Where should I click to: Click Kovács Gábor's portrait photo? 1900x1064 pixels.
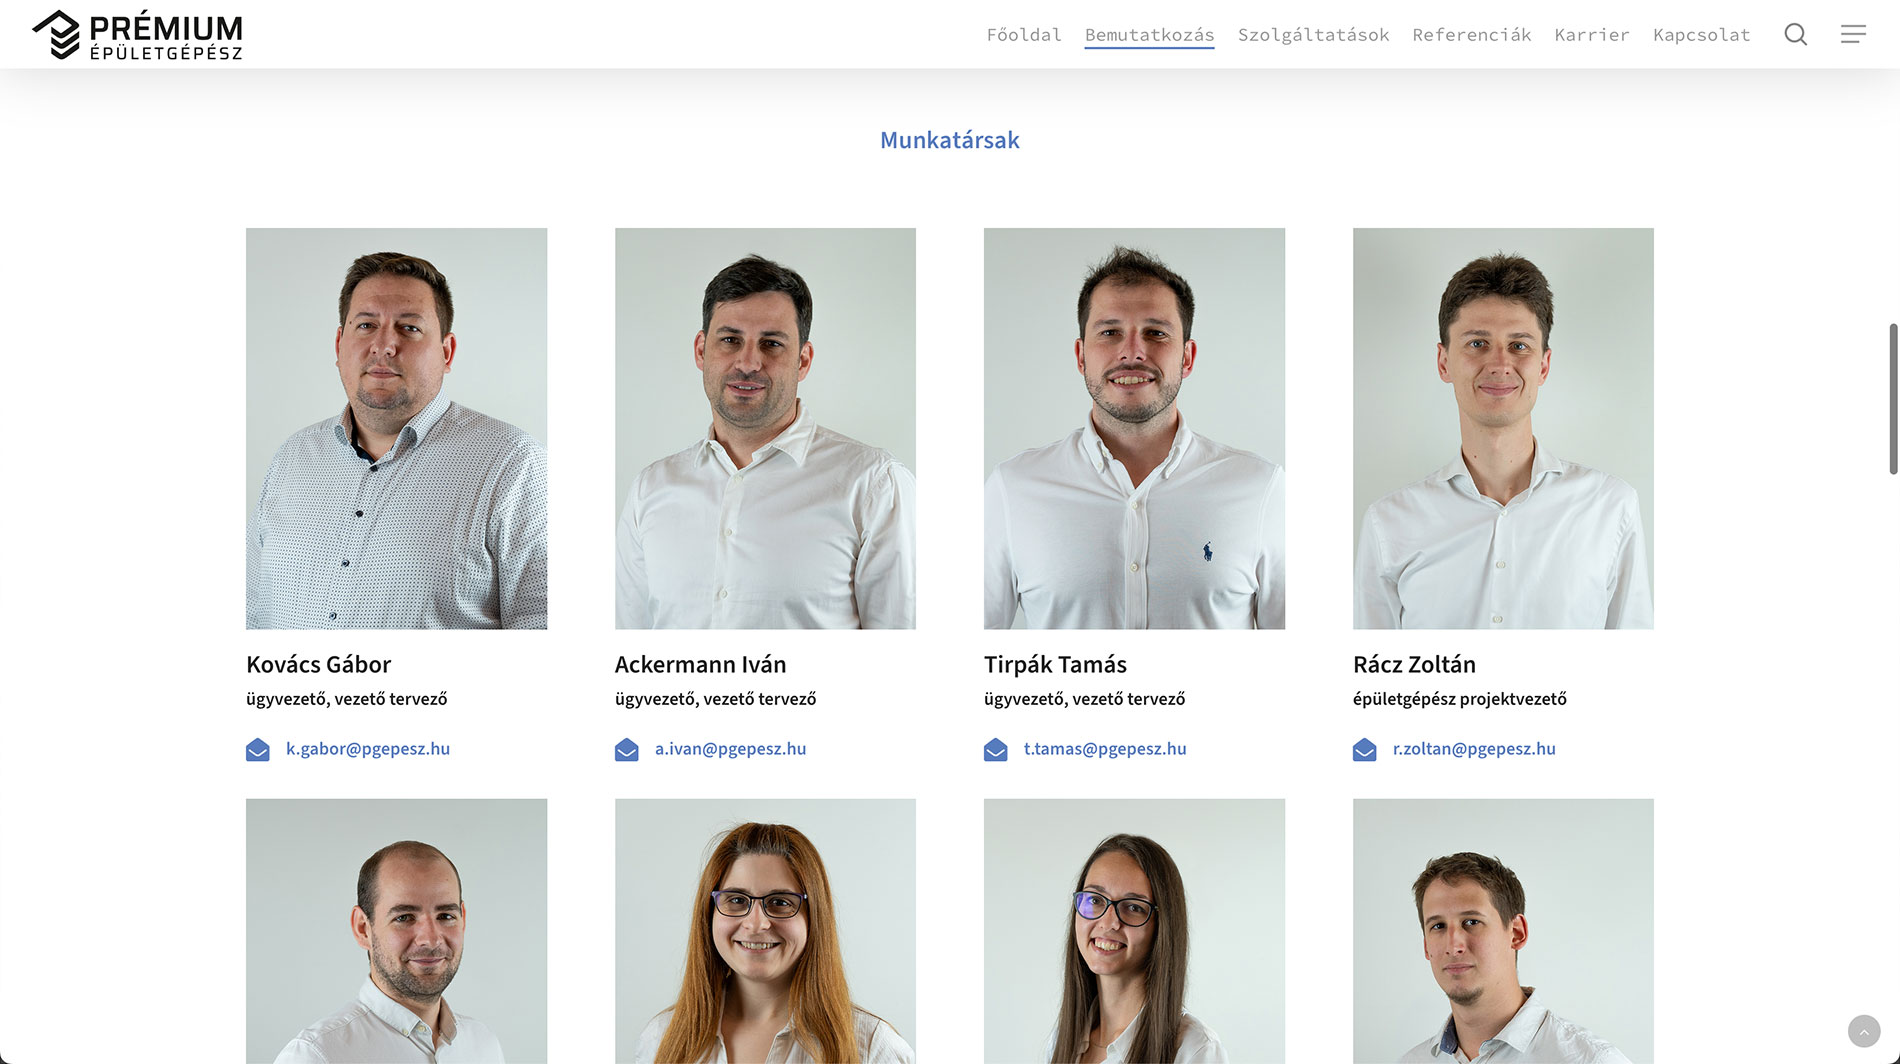[397, 428]
